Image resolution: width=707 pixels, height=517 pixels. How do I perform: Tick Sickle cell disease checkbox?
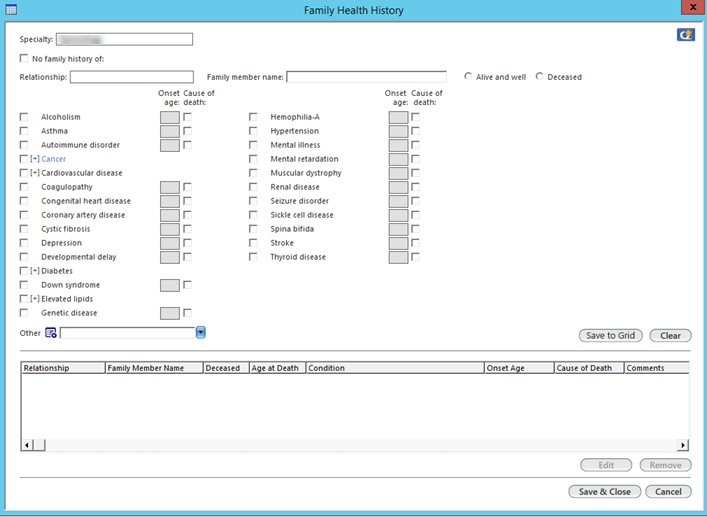tap(253, 215)
